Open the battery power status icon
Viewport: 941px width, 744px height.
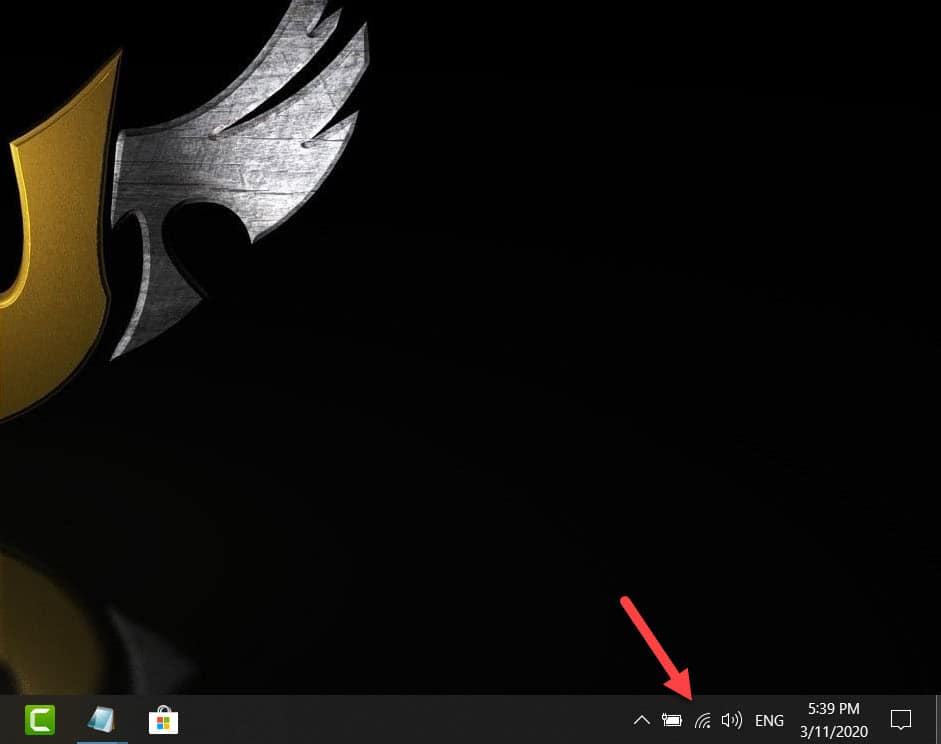[672, 720]
